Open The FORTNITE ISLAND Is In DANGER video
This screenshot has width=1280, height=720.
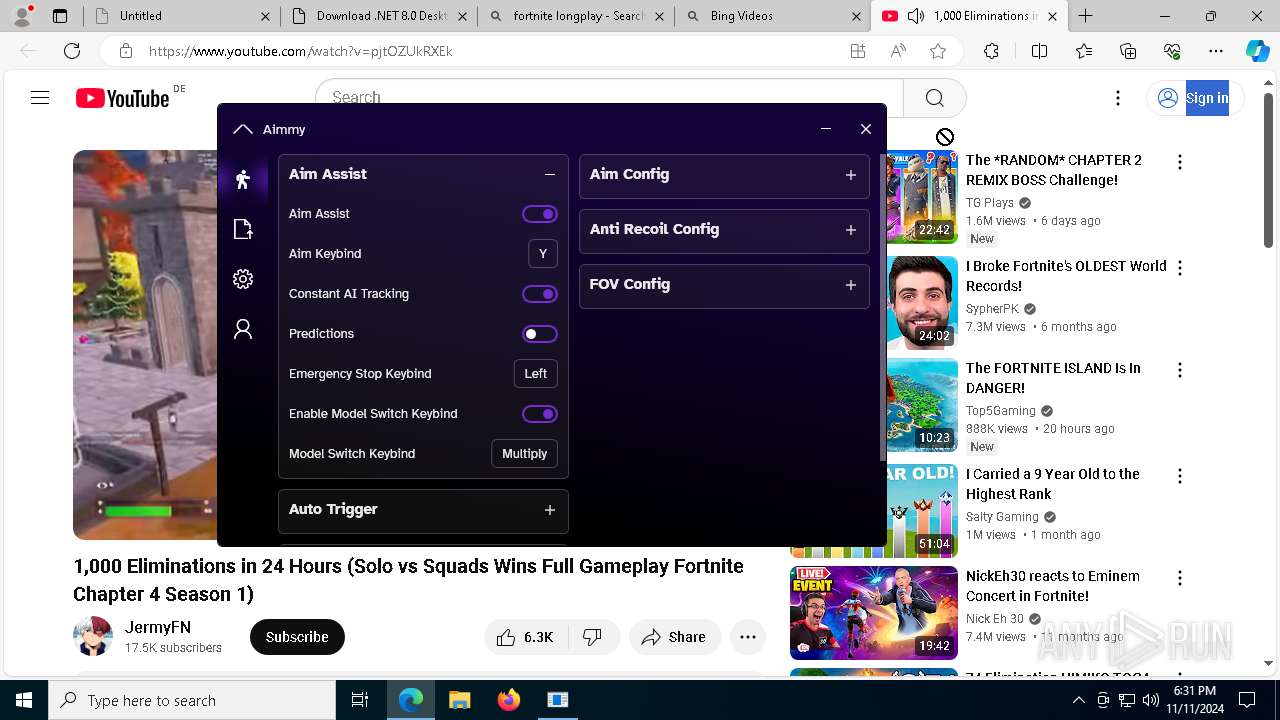point(1053,378)
